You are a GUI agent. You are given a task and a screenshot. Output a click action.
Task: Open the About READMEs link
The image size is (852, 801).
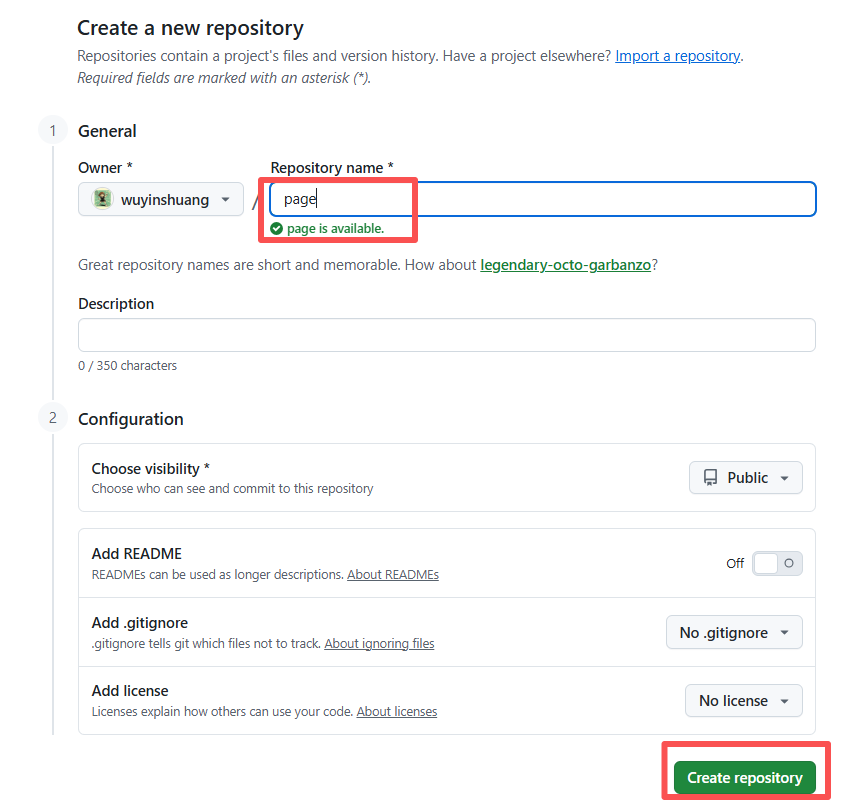click(x=392, y=575)
